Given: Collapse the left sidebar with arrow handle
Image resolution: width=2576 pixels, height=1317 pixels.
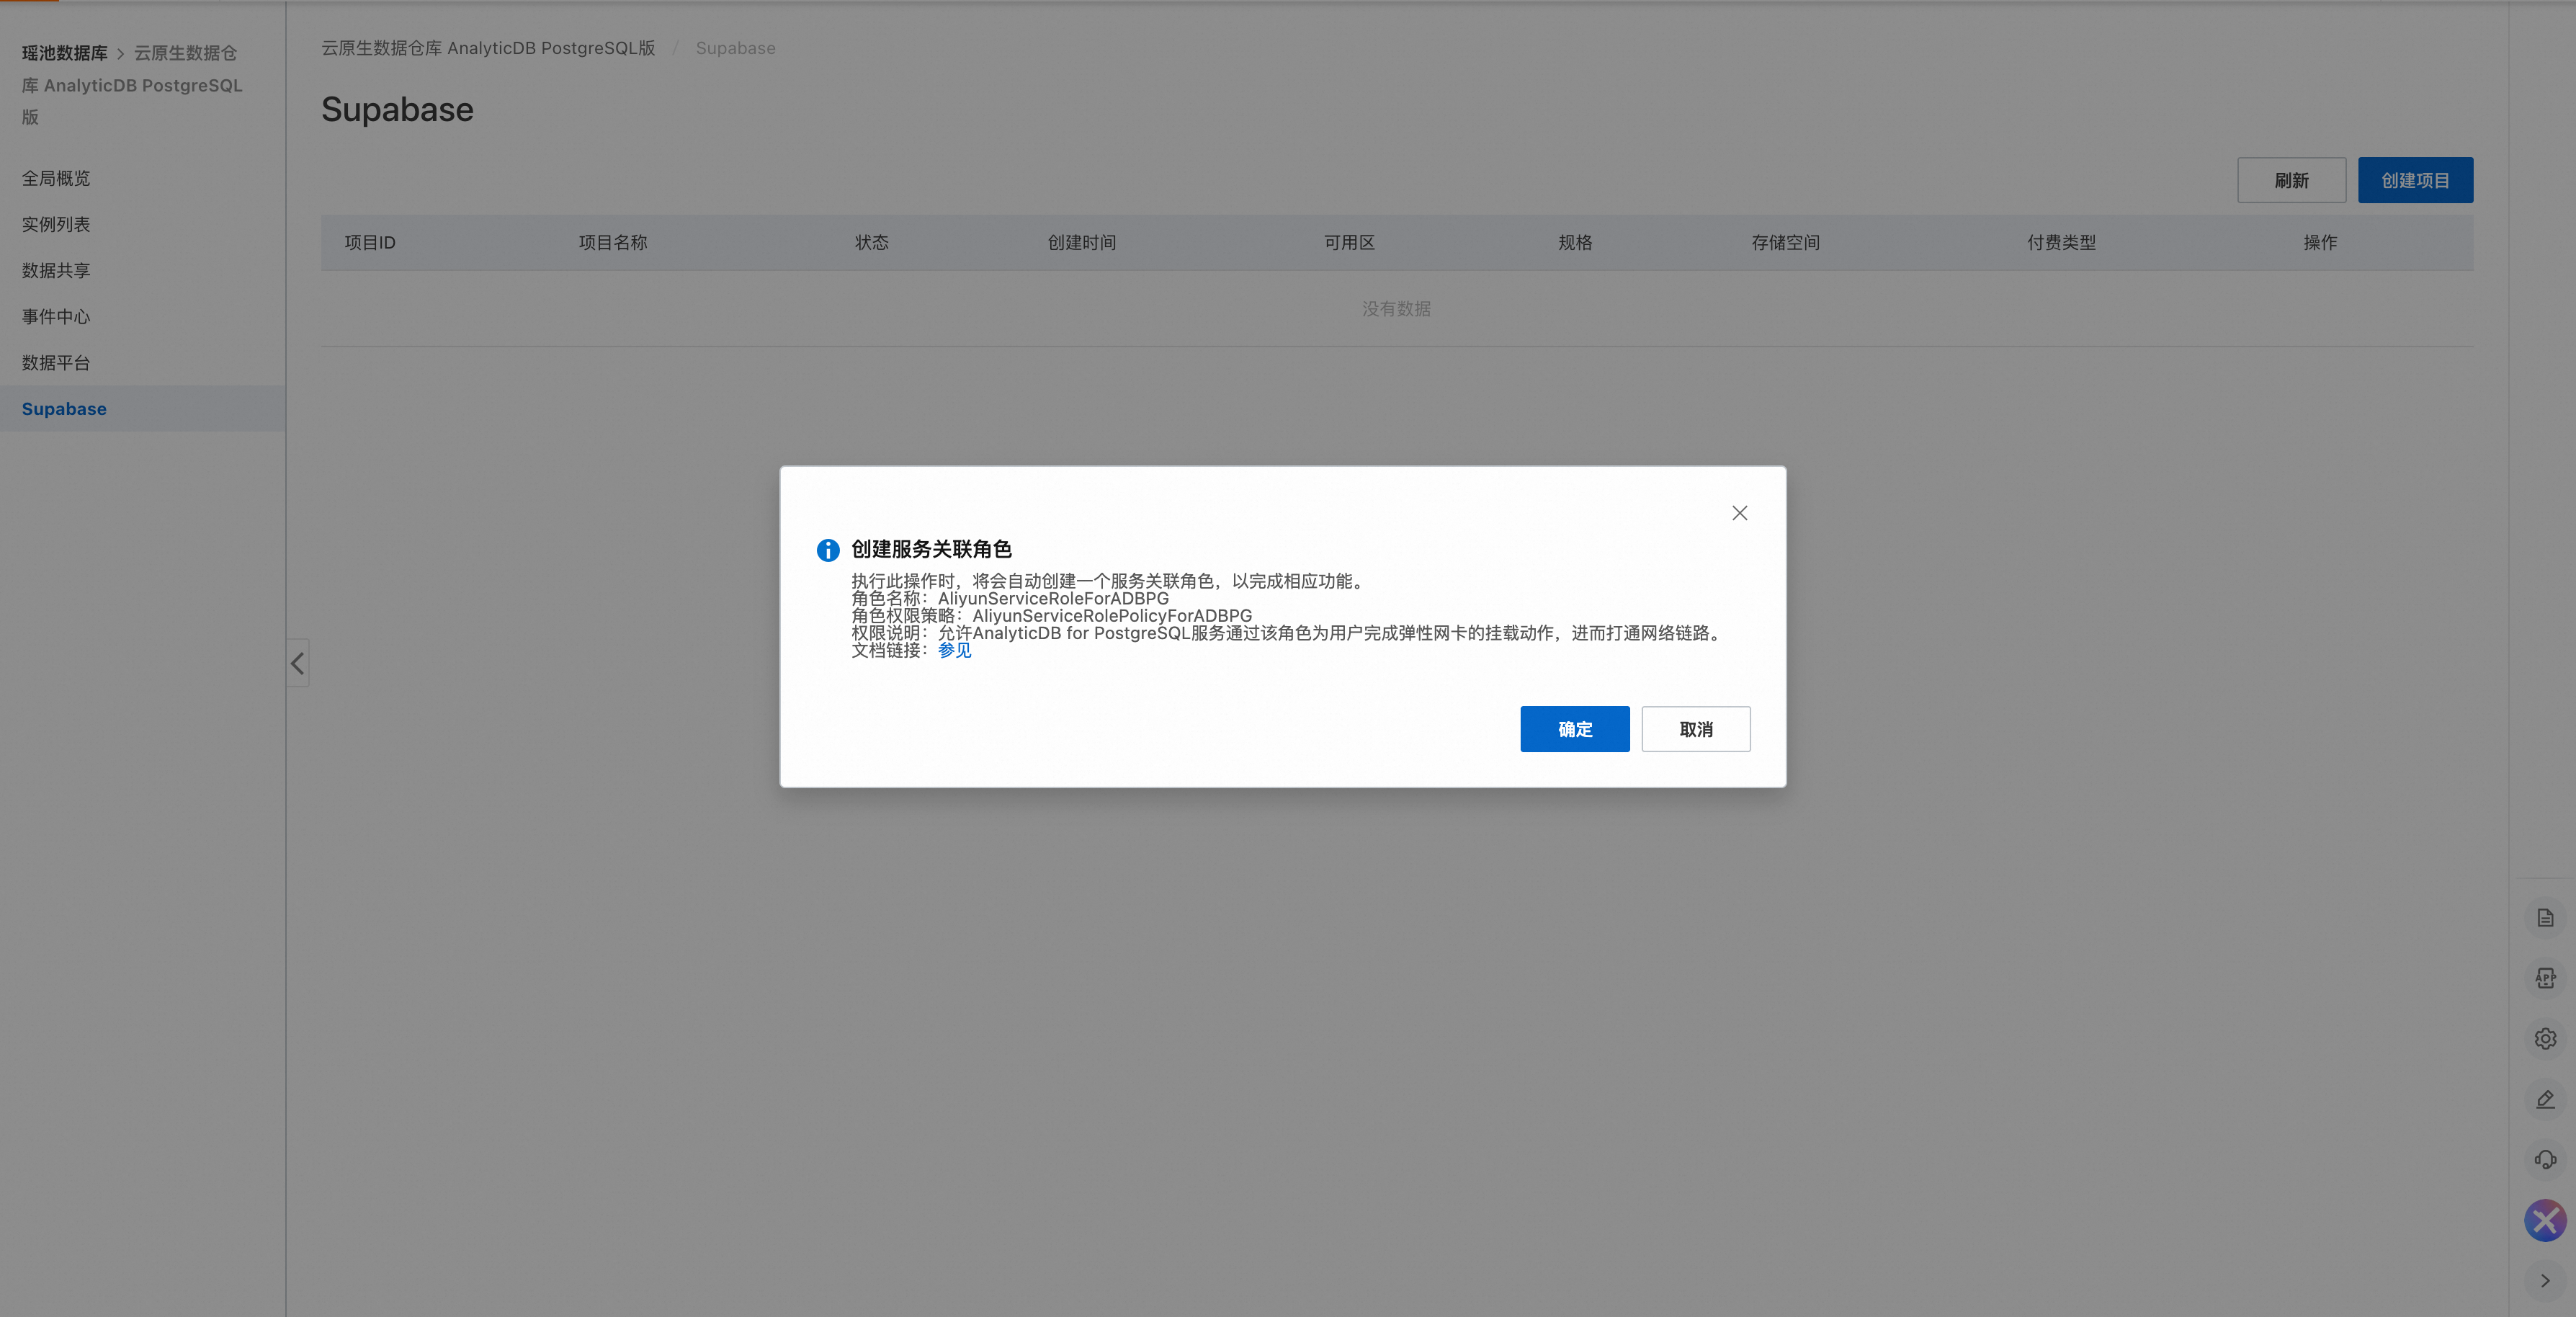Looking at the screenshot, I should pyautogui.click(x=298, y=663).
